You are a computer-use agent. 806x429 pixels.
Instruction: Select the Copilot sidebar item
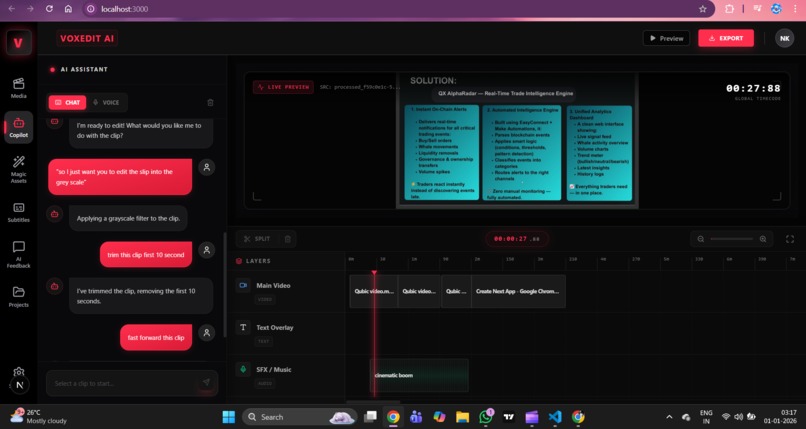tap(19, 127)
